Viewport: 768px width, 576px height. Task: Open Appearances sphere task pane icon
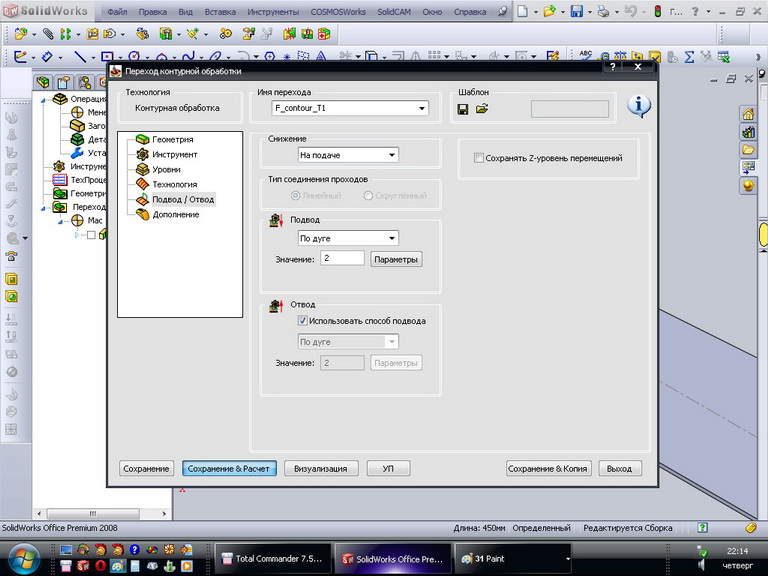(747, 186)
